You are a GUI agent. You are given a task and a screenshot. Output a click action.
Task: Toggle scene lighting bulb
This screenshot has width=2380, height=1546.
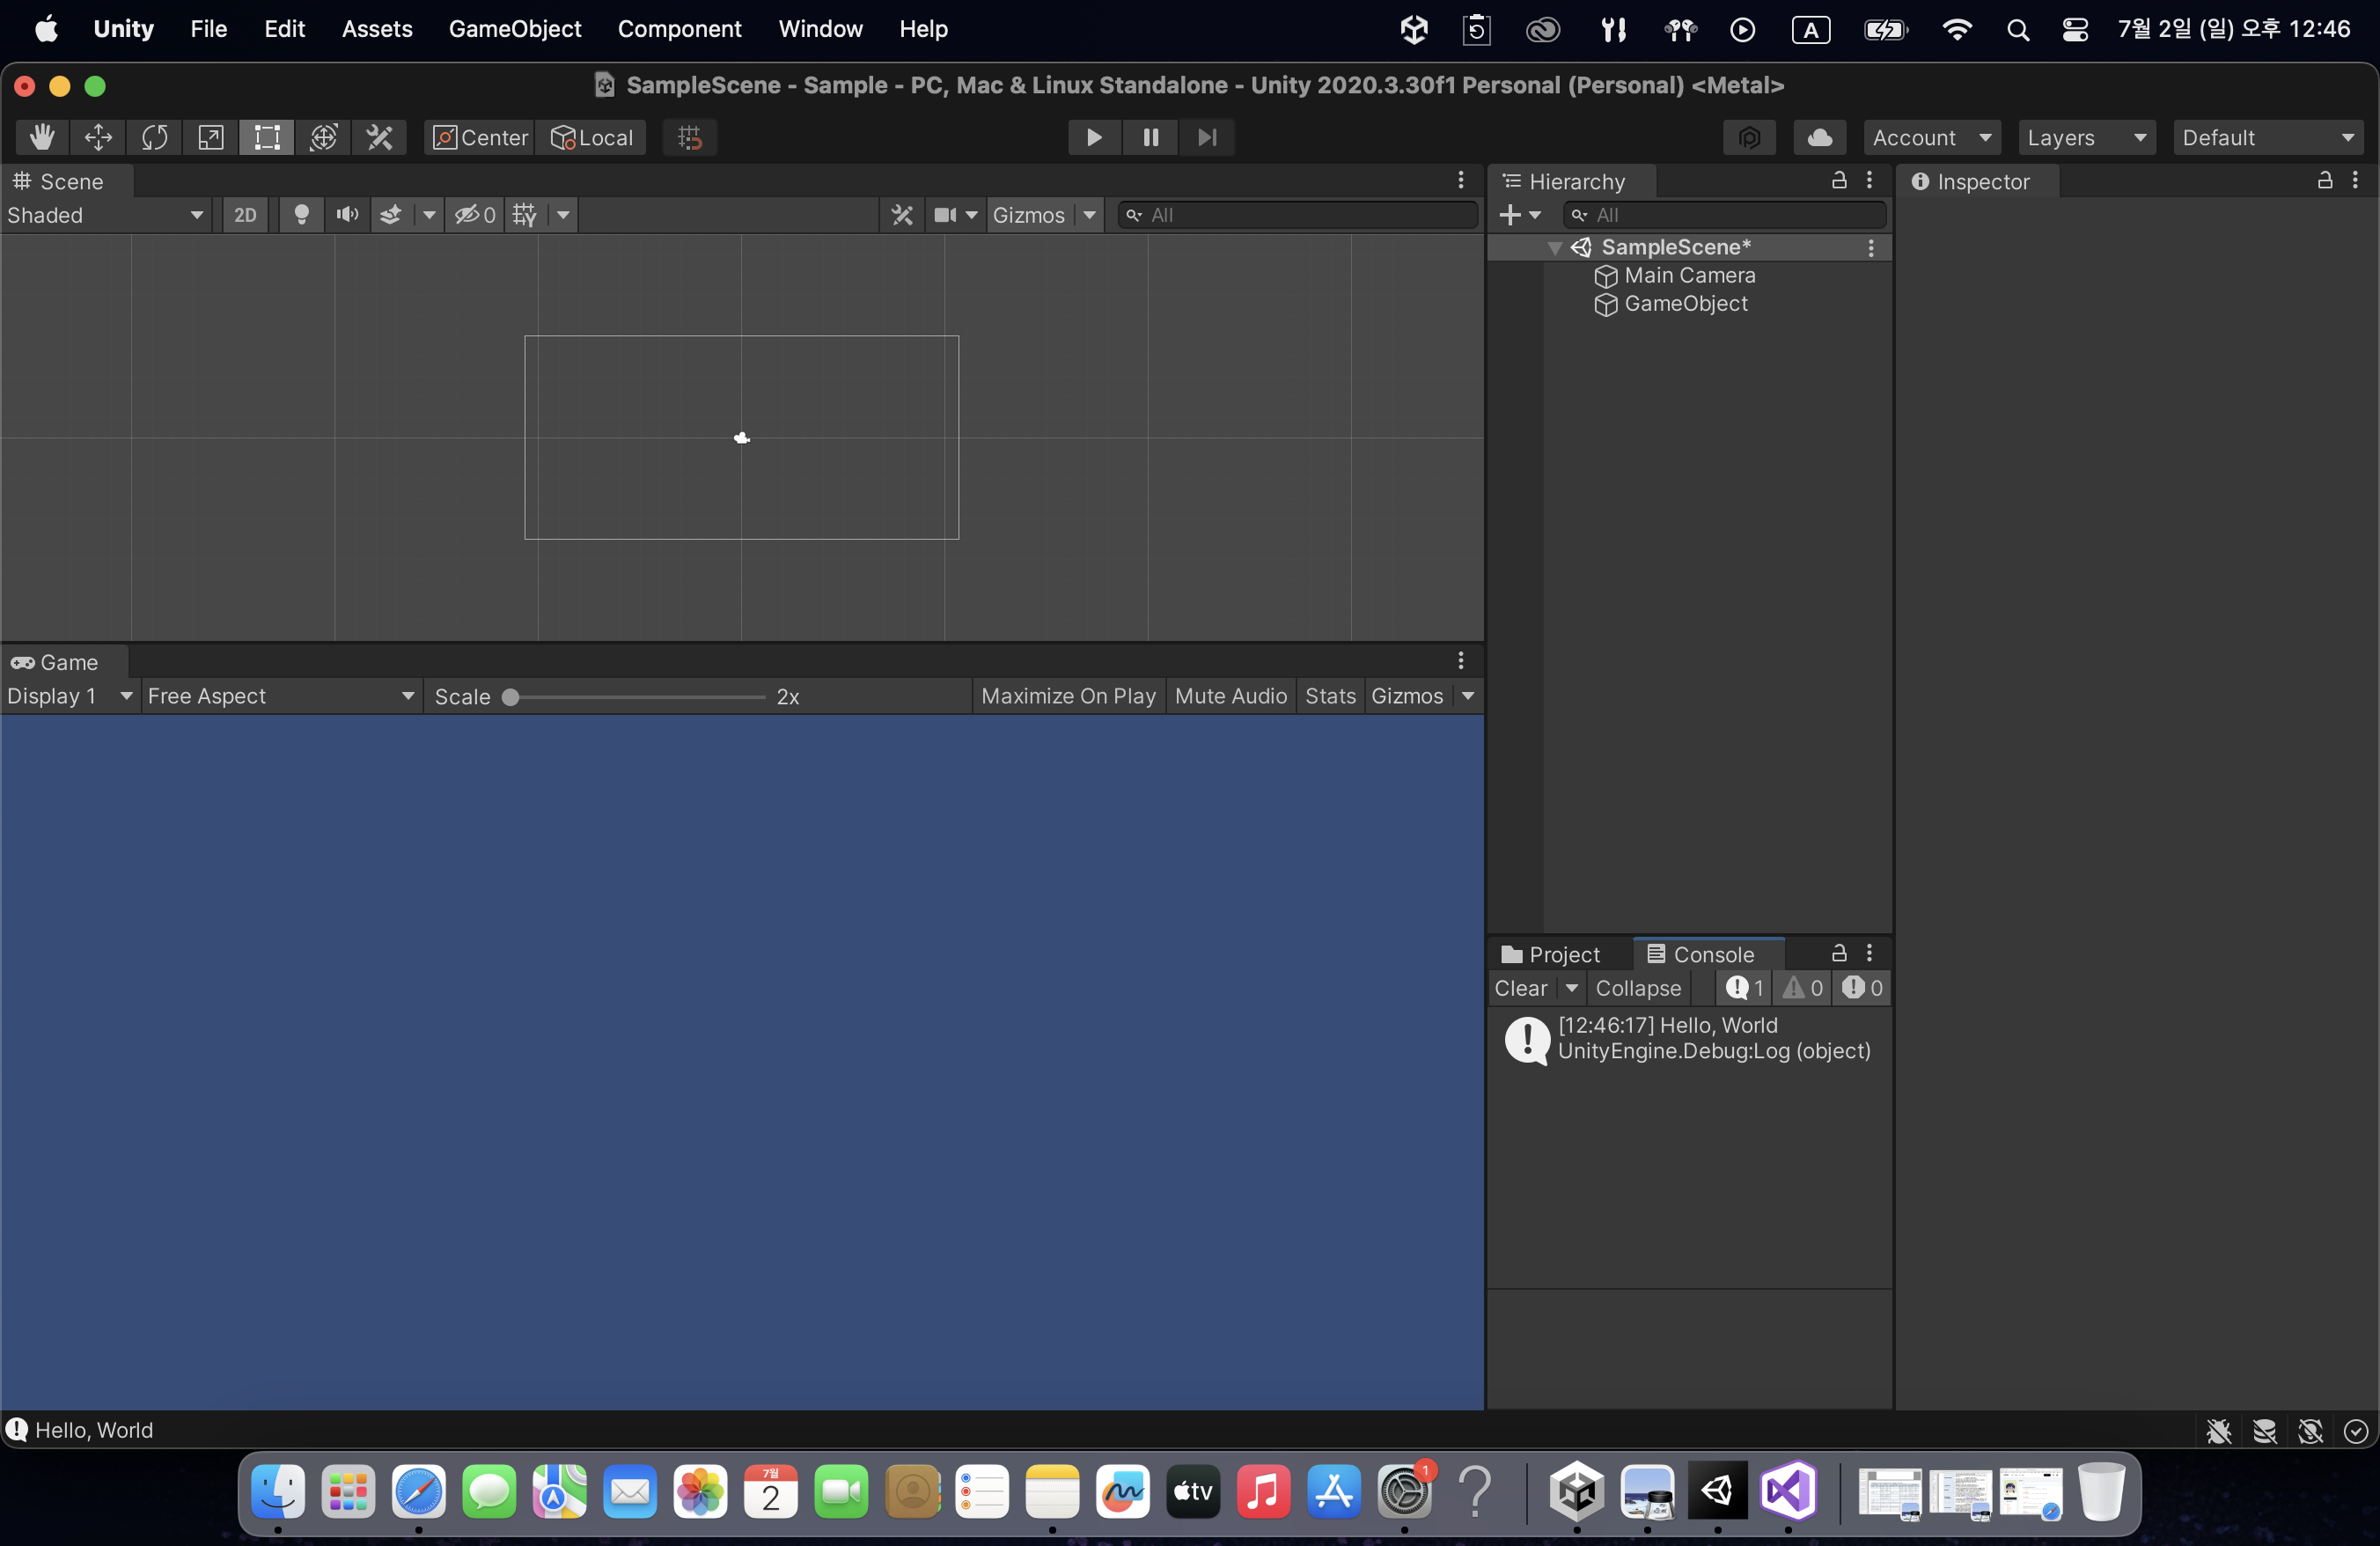point(301,215)
